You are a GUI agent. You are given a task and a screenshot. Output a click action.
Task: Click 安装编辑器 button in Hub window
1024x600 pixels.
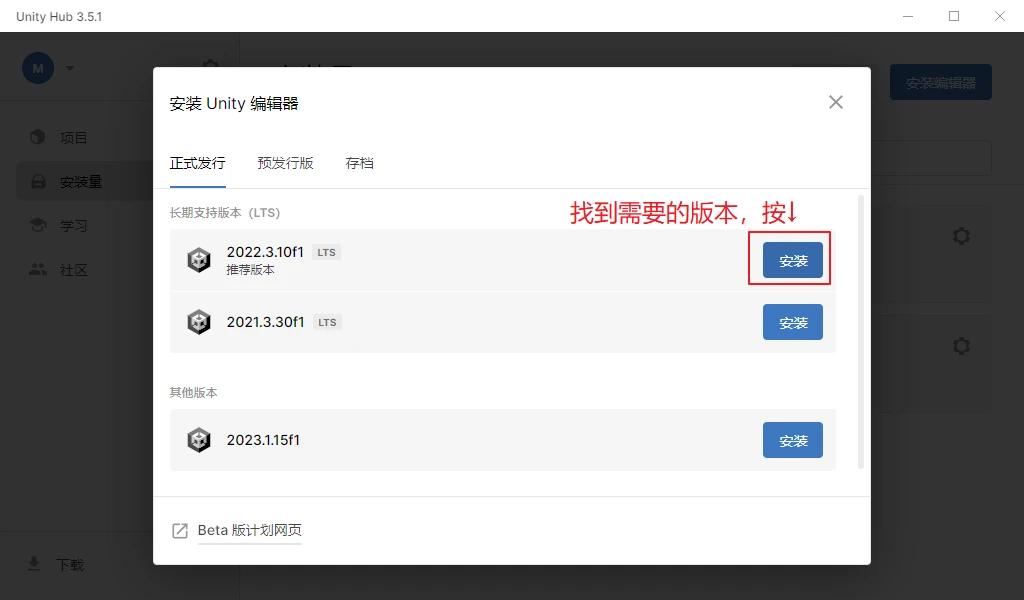(x=940, y=82)
